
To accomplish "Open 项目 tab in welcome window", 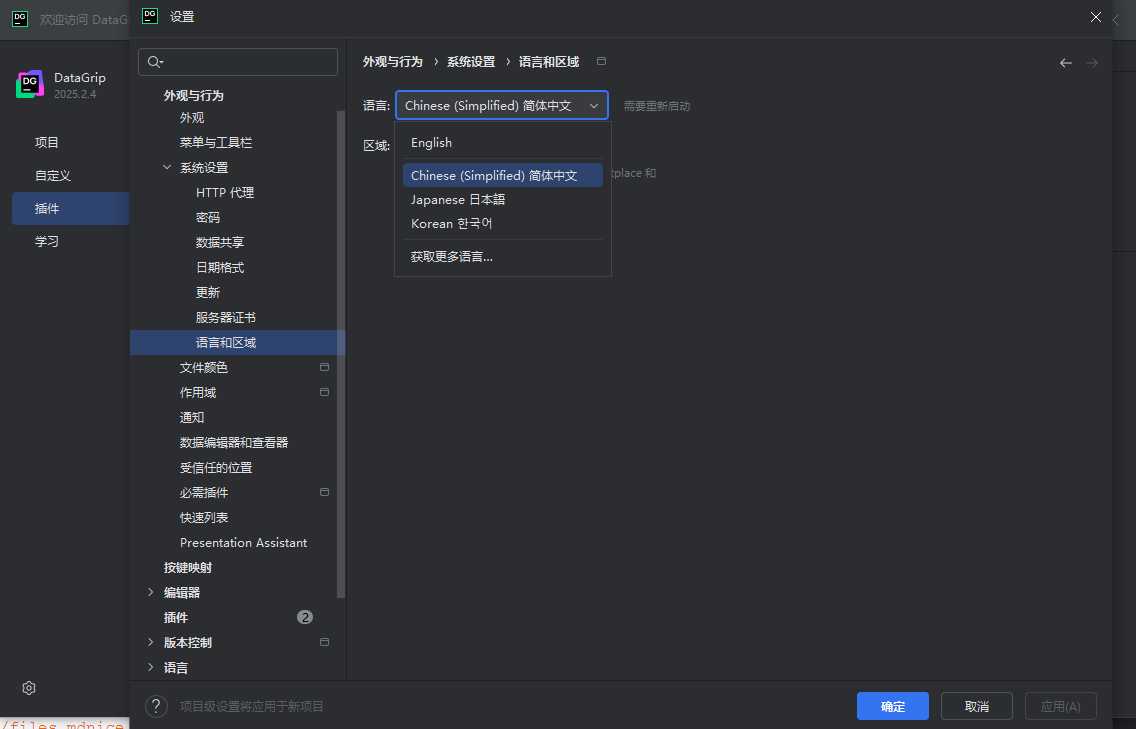I will 47,143.
